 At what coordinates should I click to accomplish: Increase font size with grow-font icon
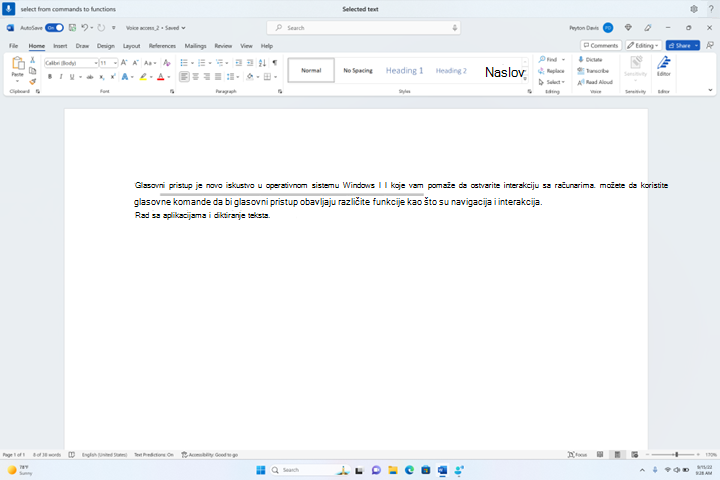click(124, 62)
